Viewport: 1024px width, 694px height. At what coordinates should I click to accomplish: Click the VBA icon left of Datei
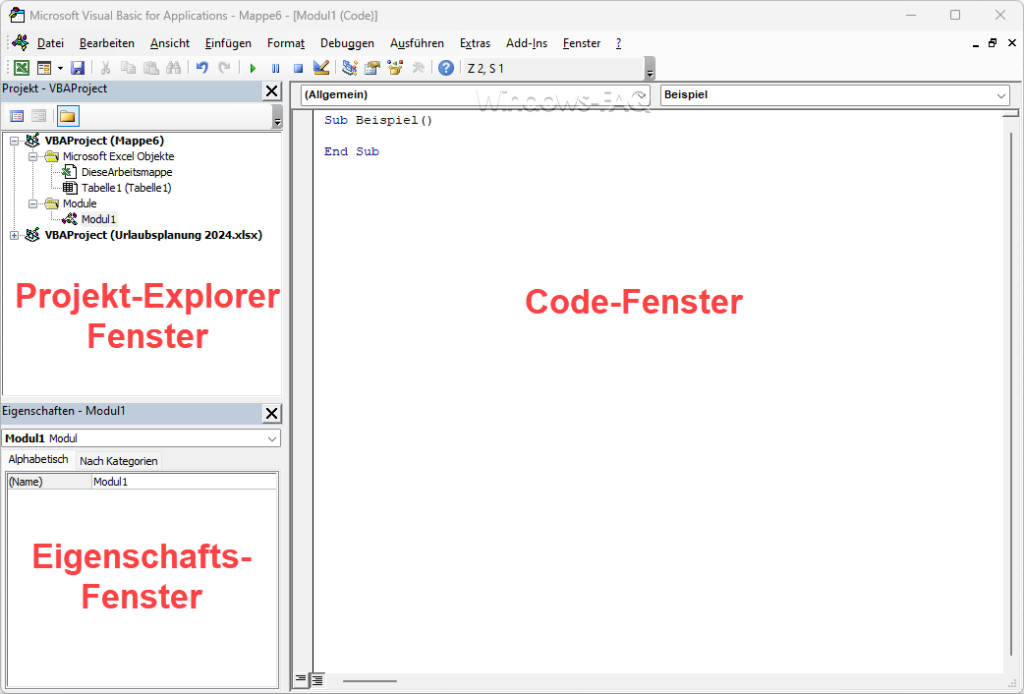[20, 43]
